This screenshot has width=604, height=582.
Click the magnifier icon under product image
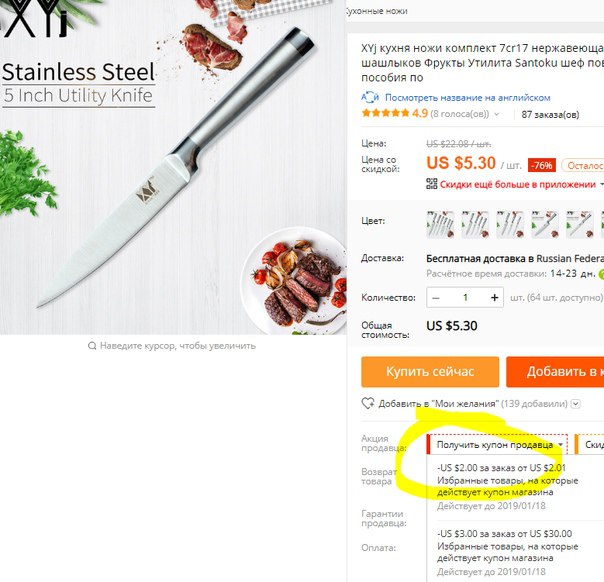coord(92,346)
